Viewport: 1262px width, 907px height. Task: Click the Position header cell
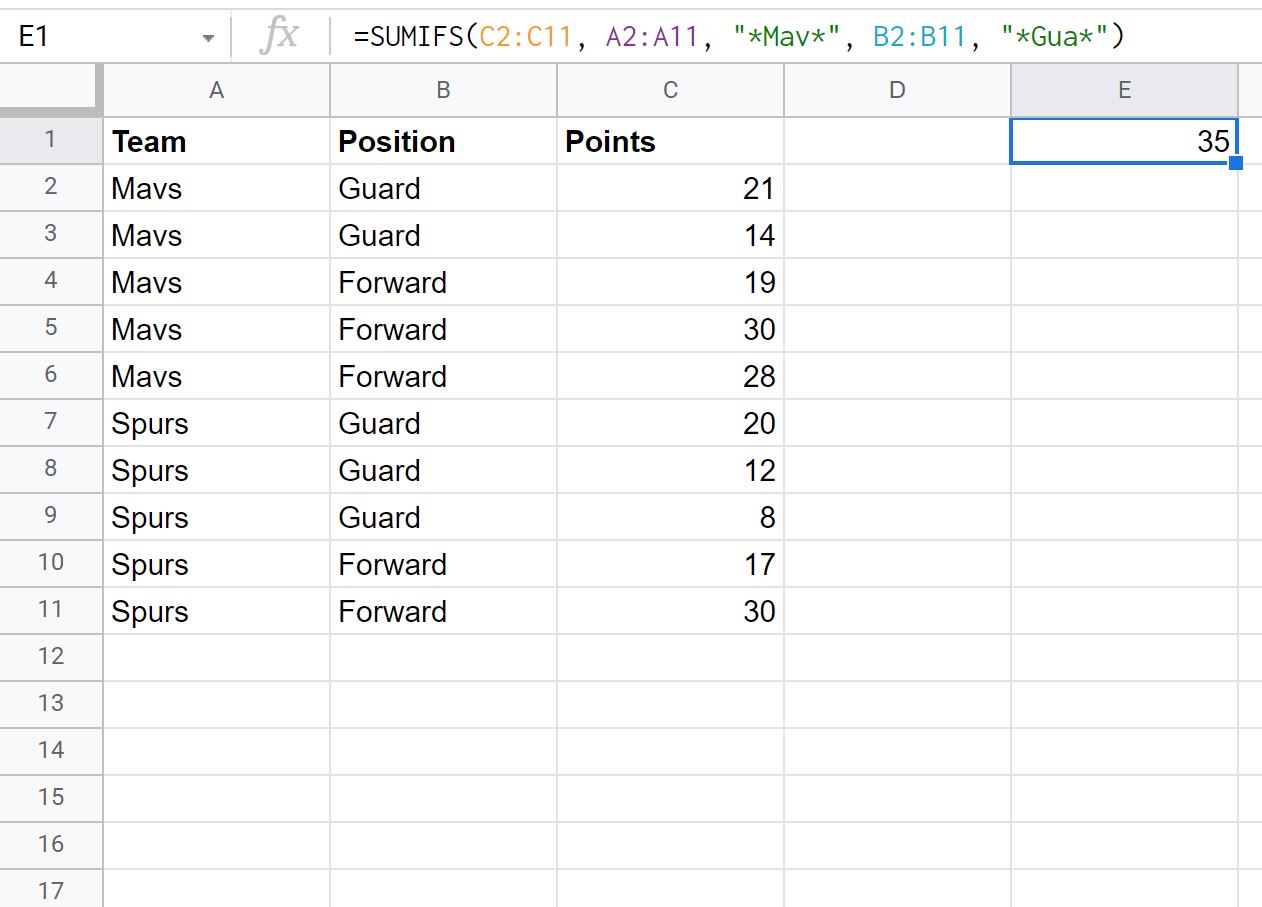pyautogui.click(x=443, y=141)
